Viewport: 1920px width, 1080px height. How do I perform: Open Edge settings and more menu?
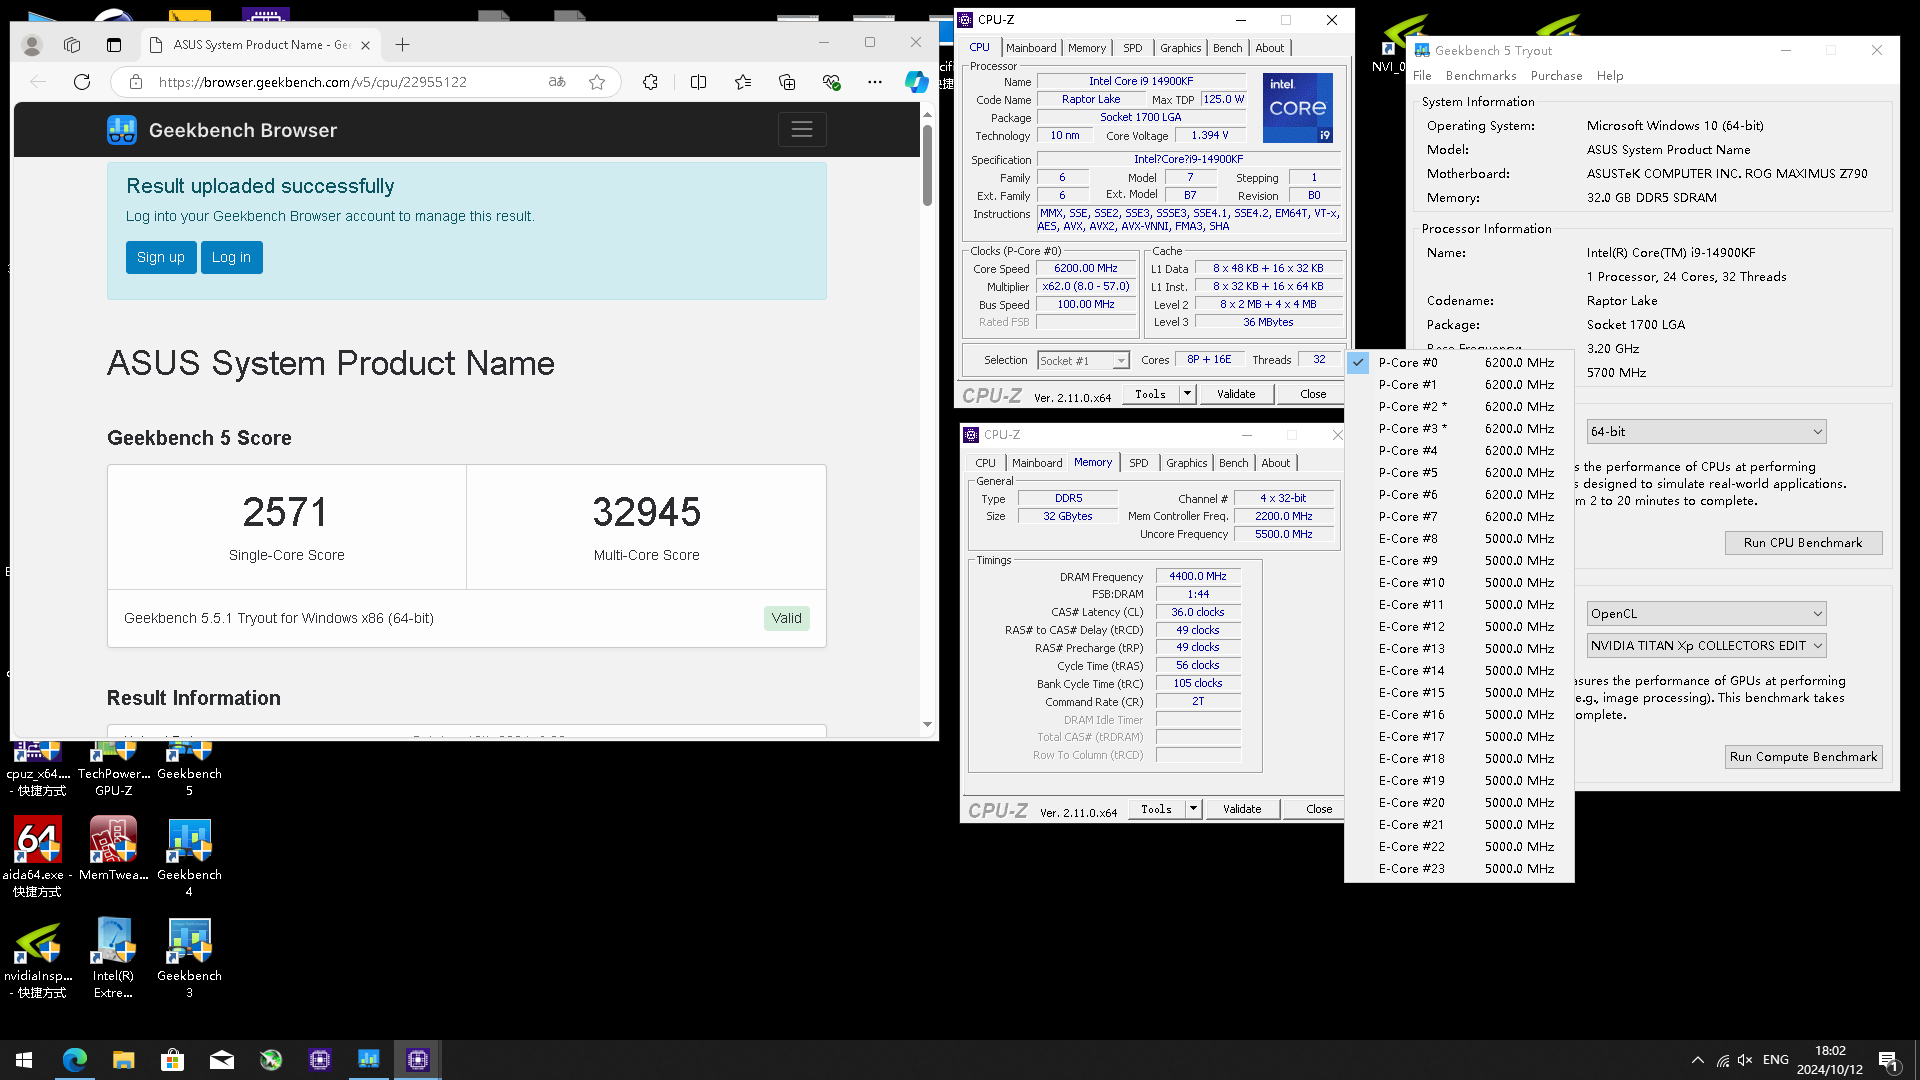(875, 82)
